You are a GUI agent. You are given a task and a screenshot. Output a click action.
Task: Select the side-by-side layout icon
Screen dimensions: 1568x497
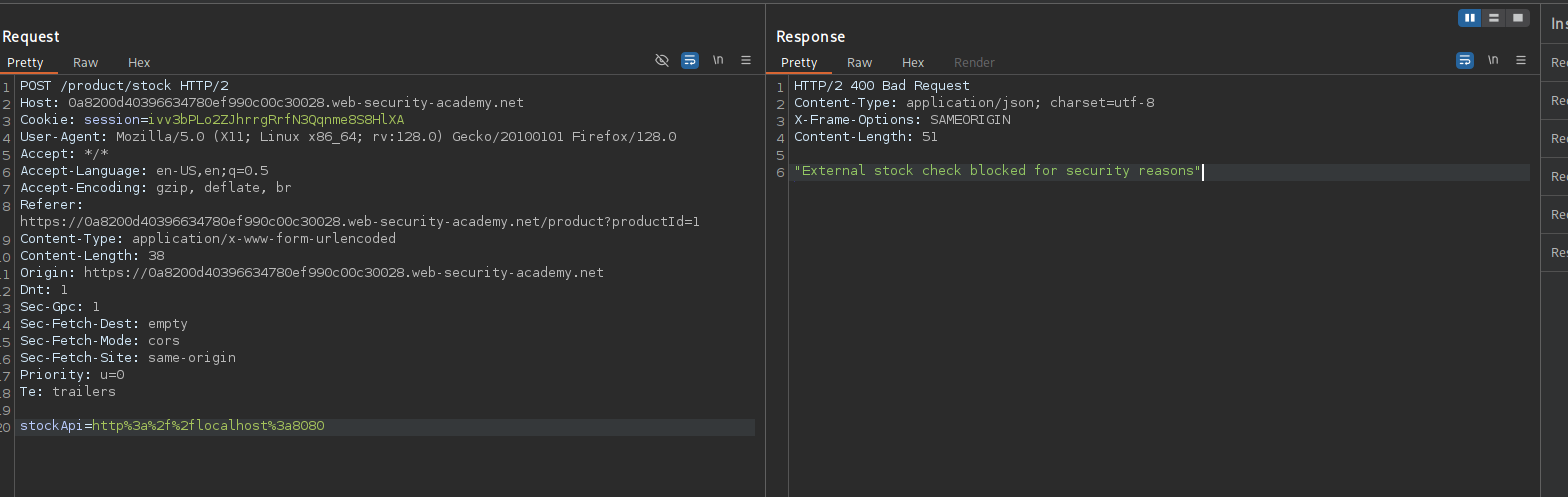coord(1470,18)
